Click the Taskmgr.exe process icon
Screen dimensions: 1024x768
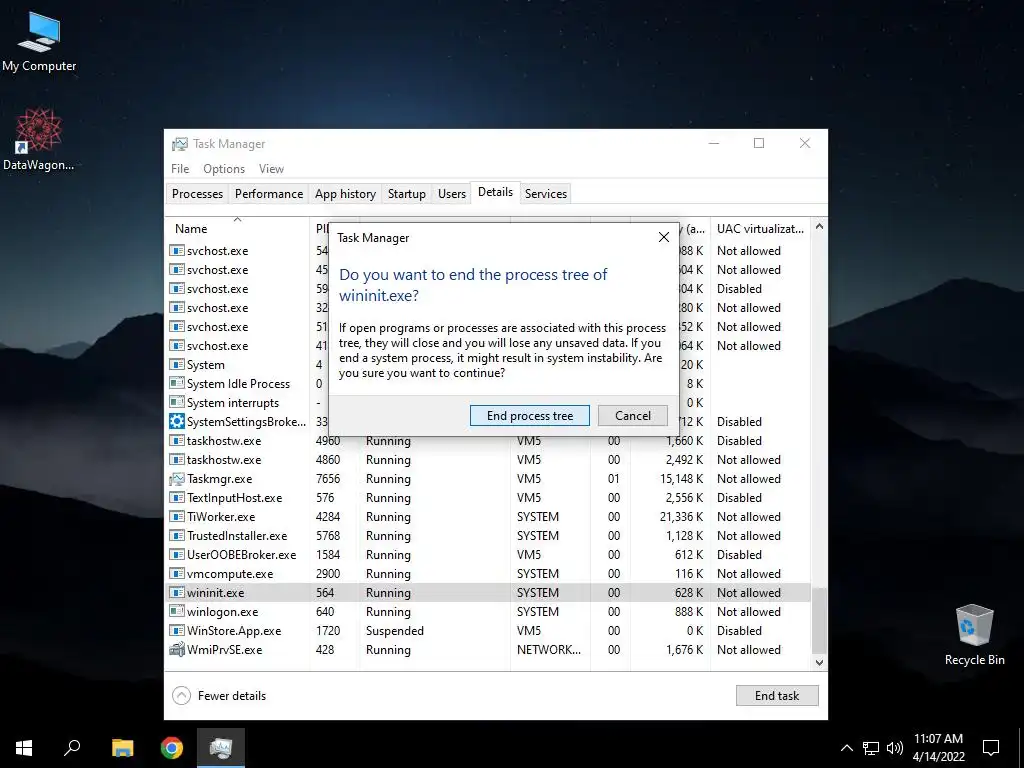pyautogui.click(x=176, y=479)
